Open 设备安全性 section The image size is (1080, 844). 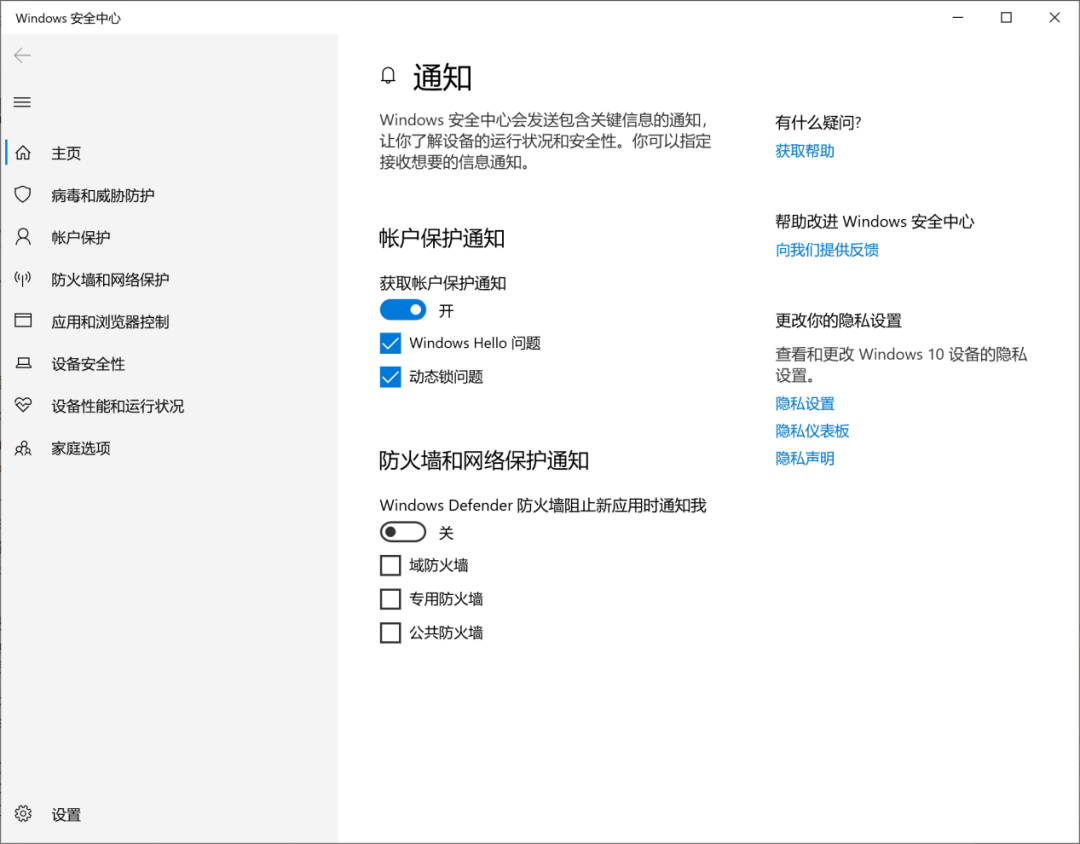(88, 364)
